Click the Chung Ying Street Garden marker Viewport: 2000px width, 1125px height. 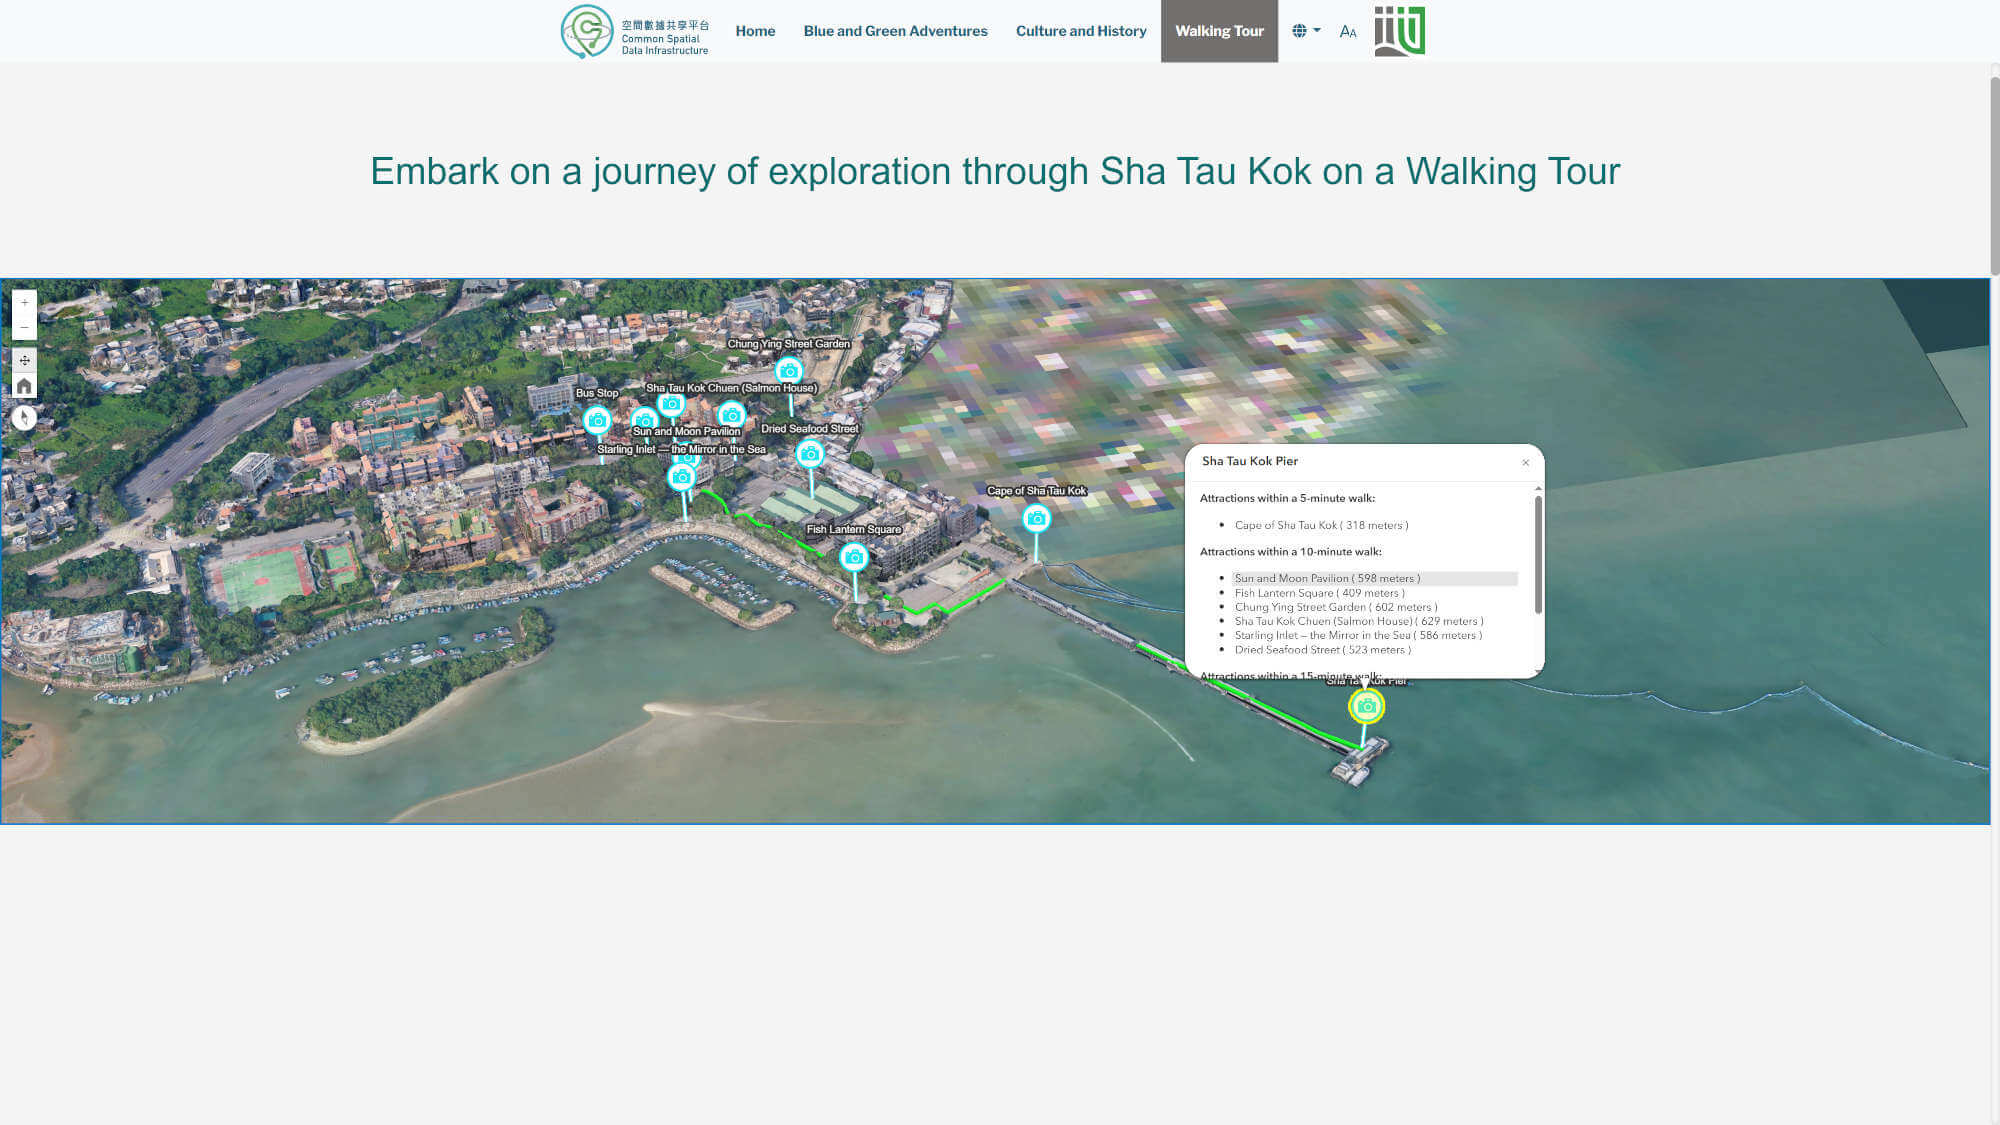point(788,371)
